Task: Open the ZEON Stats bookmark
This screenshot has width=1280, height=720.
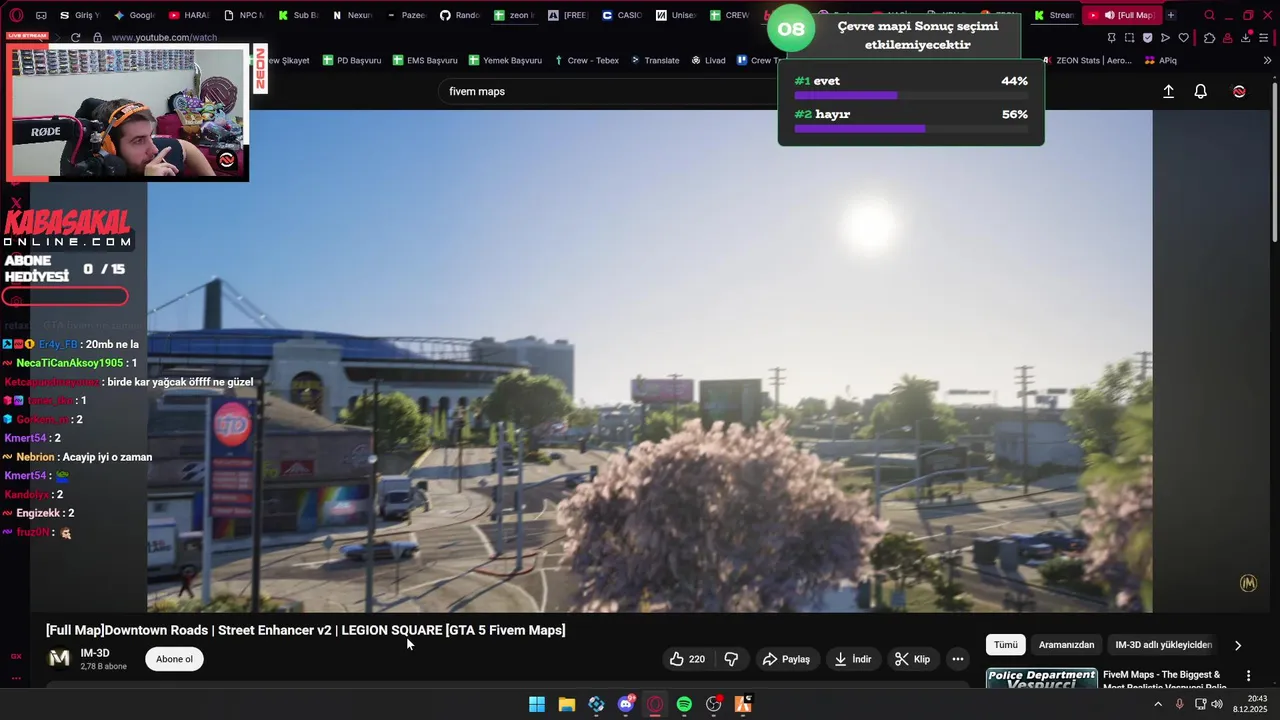Action: [1086, 60]
